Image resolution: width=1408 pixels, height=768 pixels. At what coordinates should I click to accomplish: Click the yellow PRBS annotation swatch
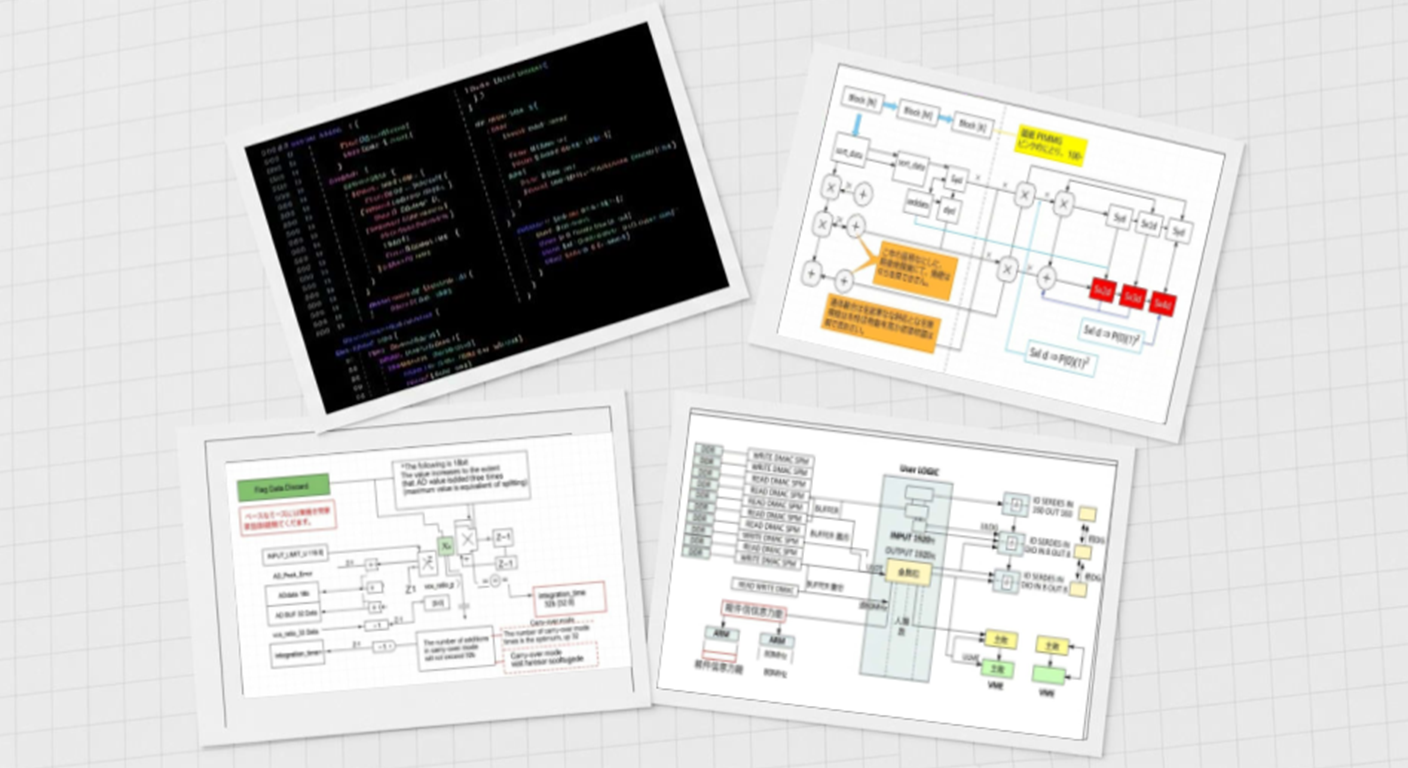pos(1050,144)
